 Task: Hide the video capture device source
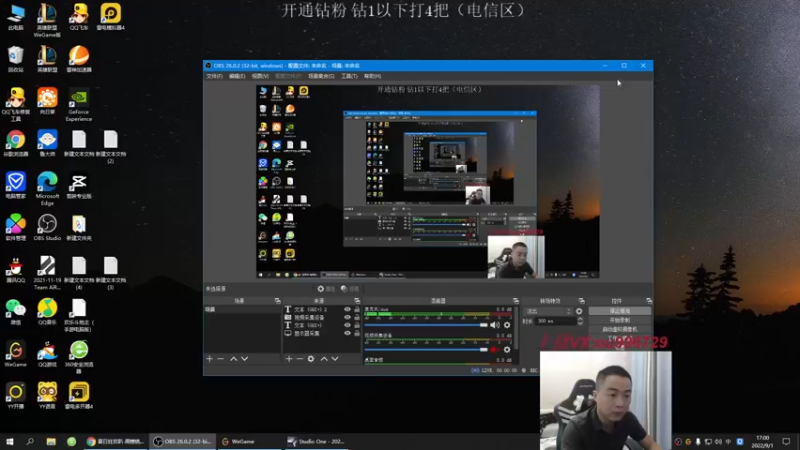coord(347,317)
